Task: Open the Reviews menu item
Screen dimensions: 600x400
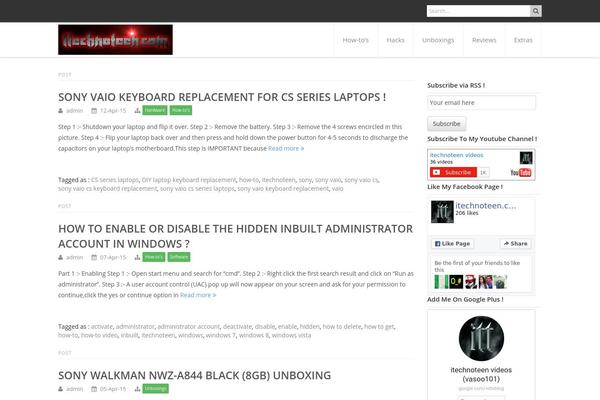Action: pyautogui.click(x=484, y=40)
